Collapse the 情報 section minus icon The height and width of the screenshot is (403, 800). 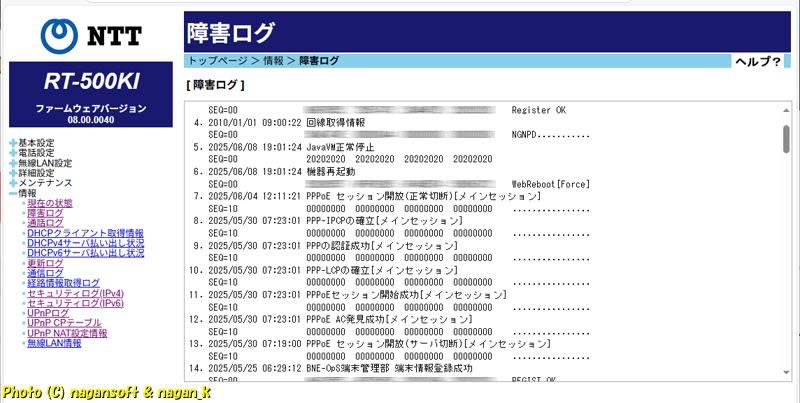(13, 193)
